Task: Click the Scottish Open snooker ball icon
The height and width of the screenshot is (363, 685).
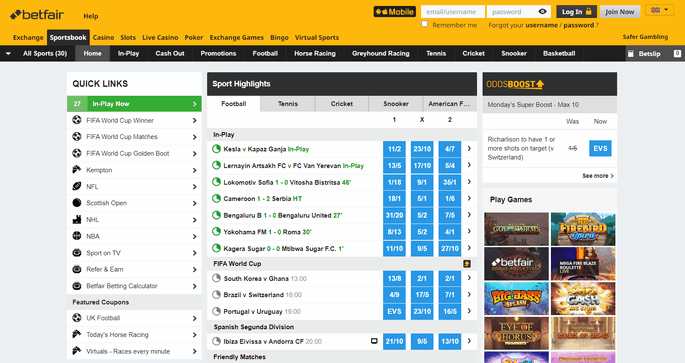Action: (77, 203)
